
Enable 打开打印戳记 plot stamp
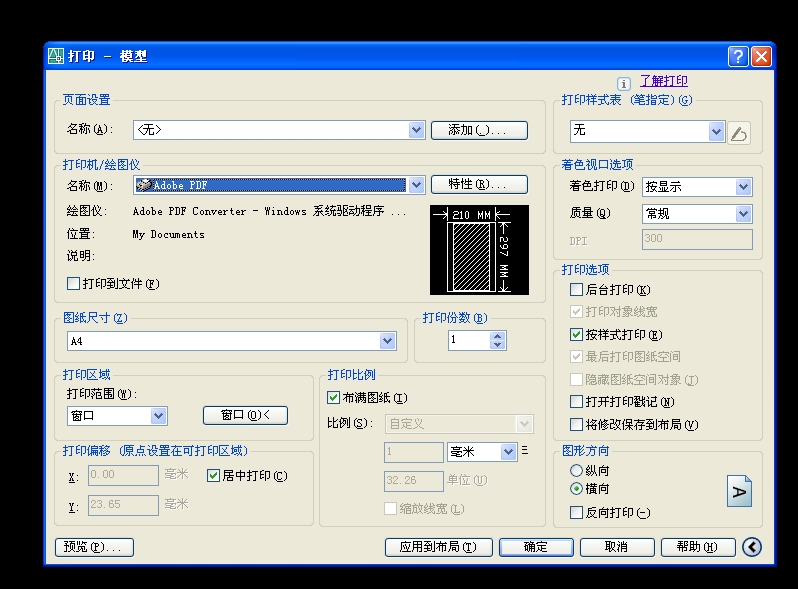click(x=576, y=402)
